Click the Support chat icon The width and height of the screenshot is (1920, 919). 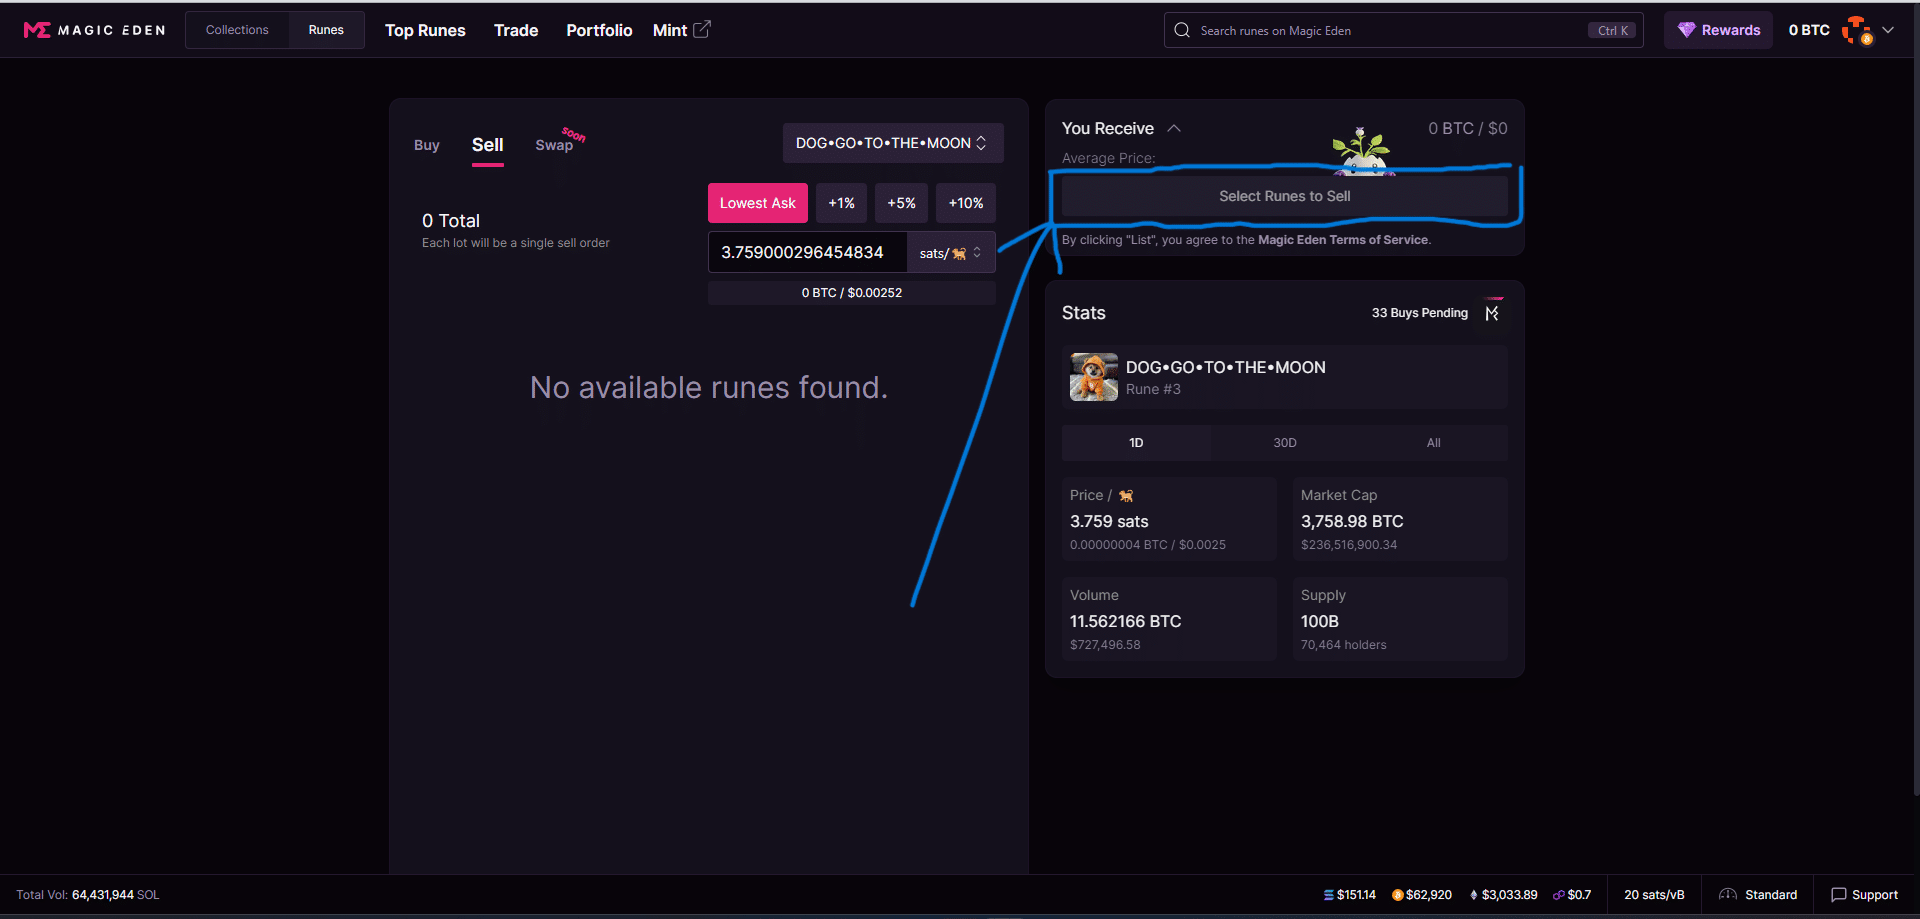coord(1838,895)
